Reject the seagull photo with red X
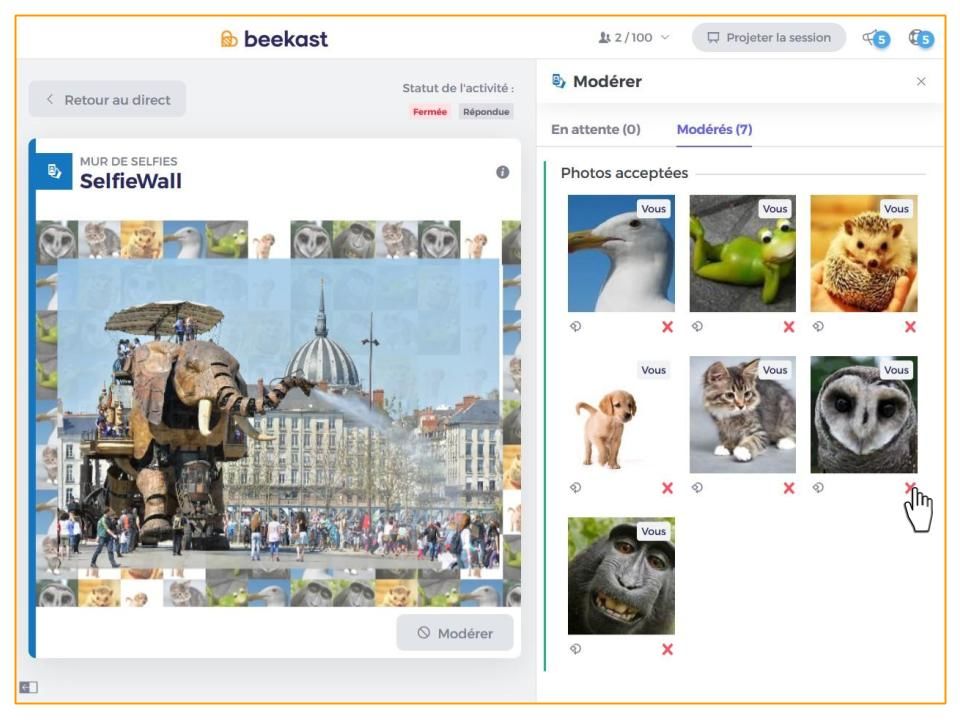960x720 pixels. (667, 327)
